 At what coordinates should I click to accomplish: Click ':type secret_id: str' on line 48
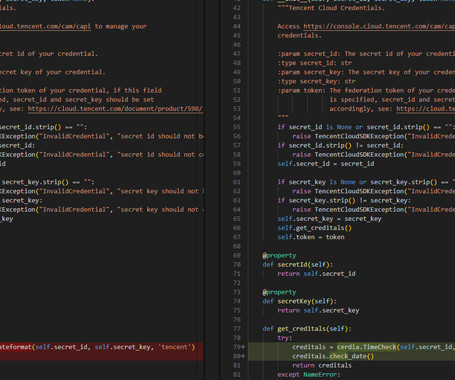(x=314, y=63)
